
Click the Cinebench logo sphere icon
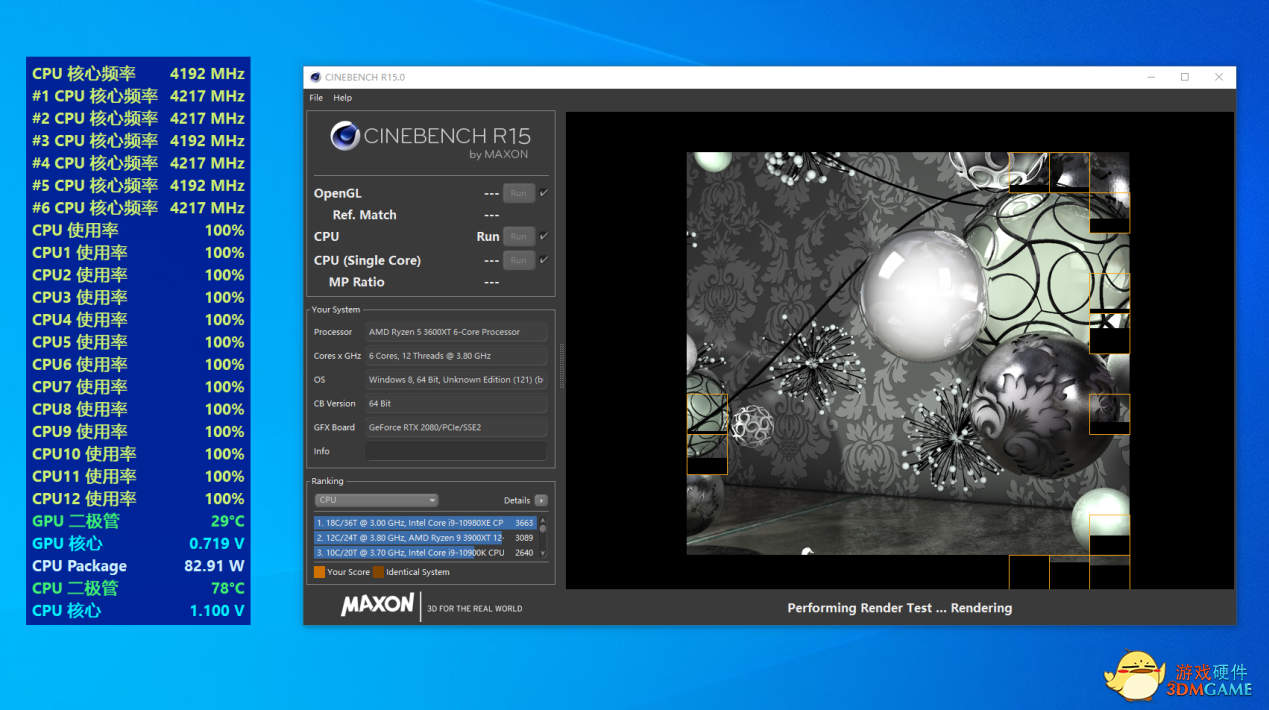(345, 136)
